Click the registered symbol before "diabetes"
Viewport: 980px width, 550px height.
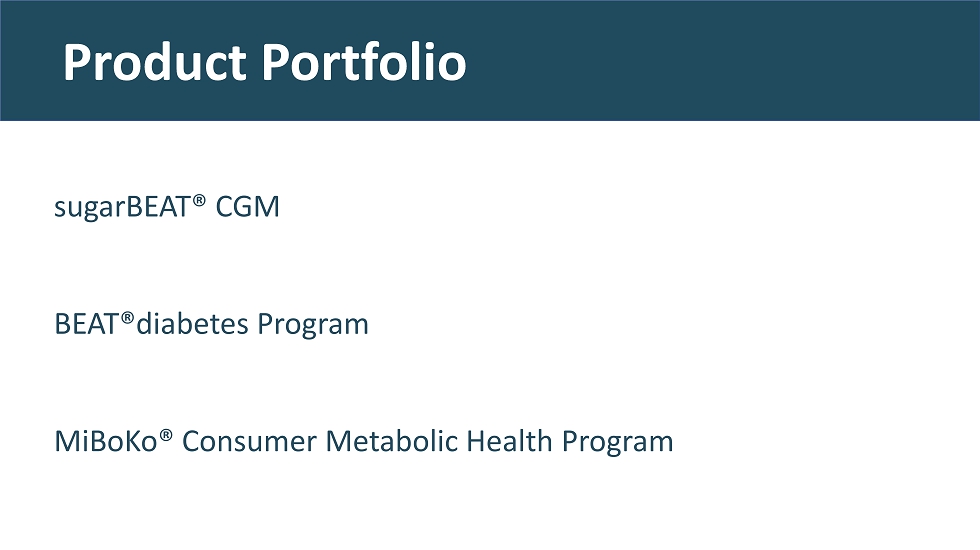[x=128, y=318]
